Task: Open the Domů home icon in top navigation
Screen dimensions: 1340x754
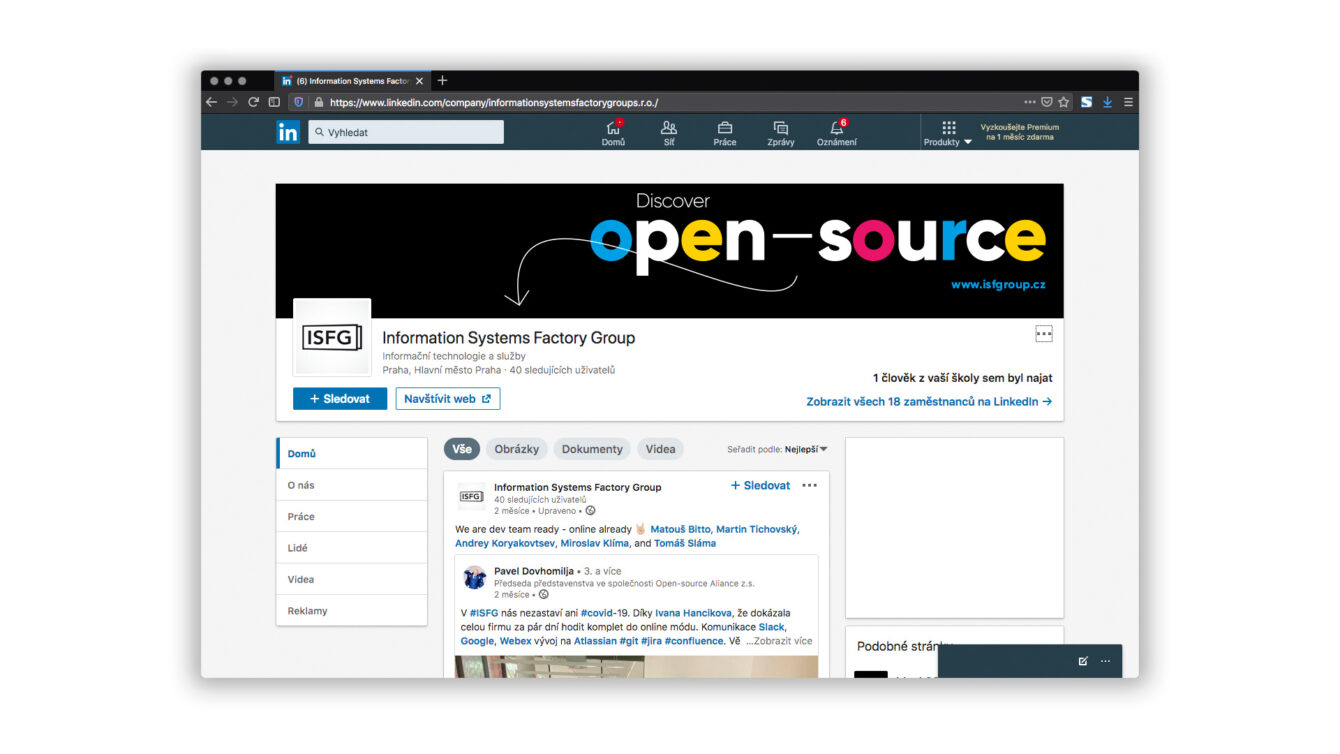Action: coord(614,133)
